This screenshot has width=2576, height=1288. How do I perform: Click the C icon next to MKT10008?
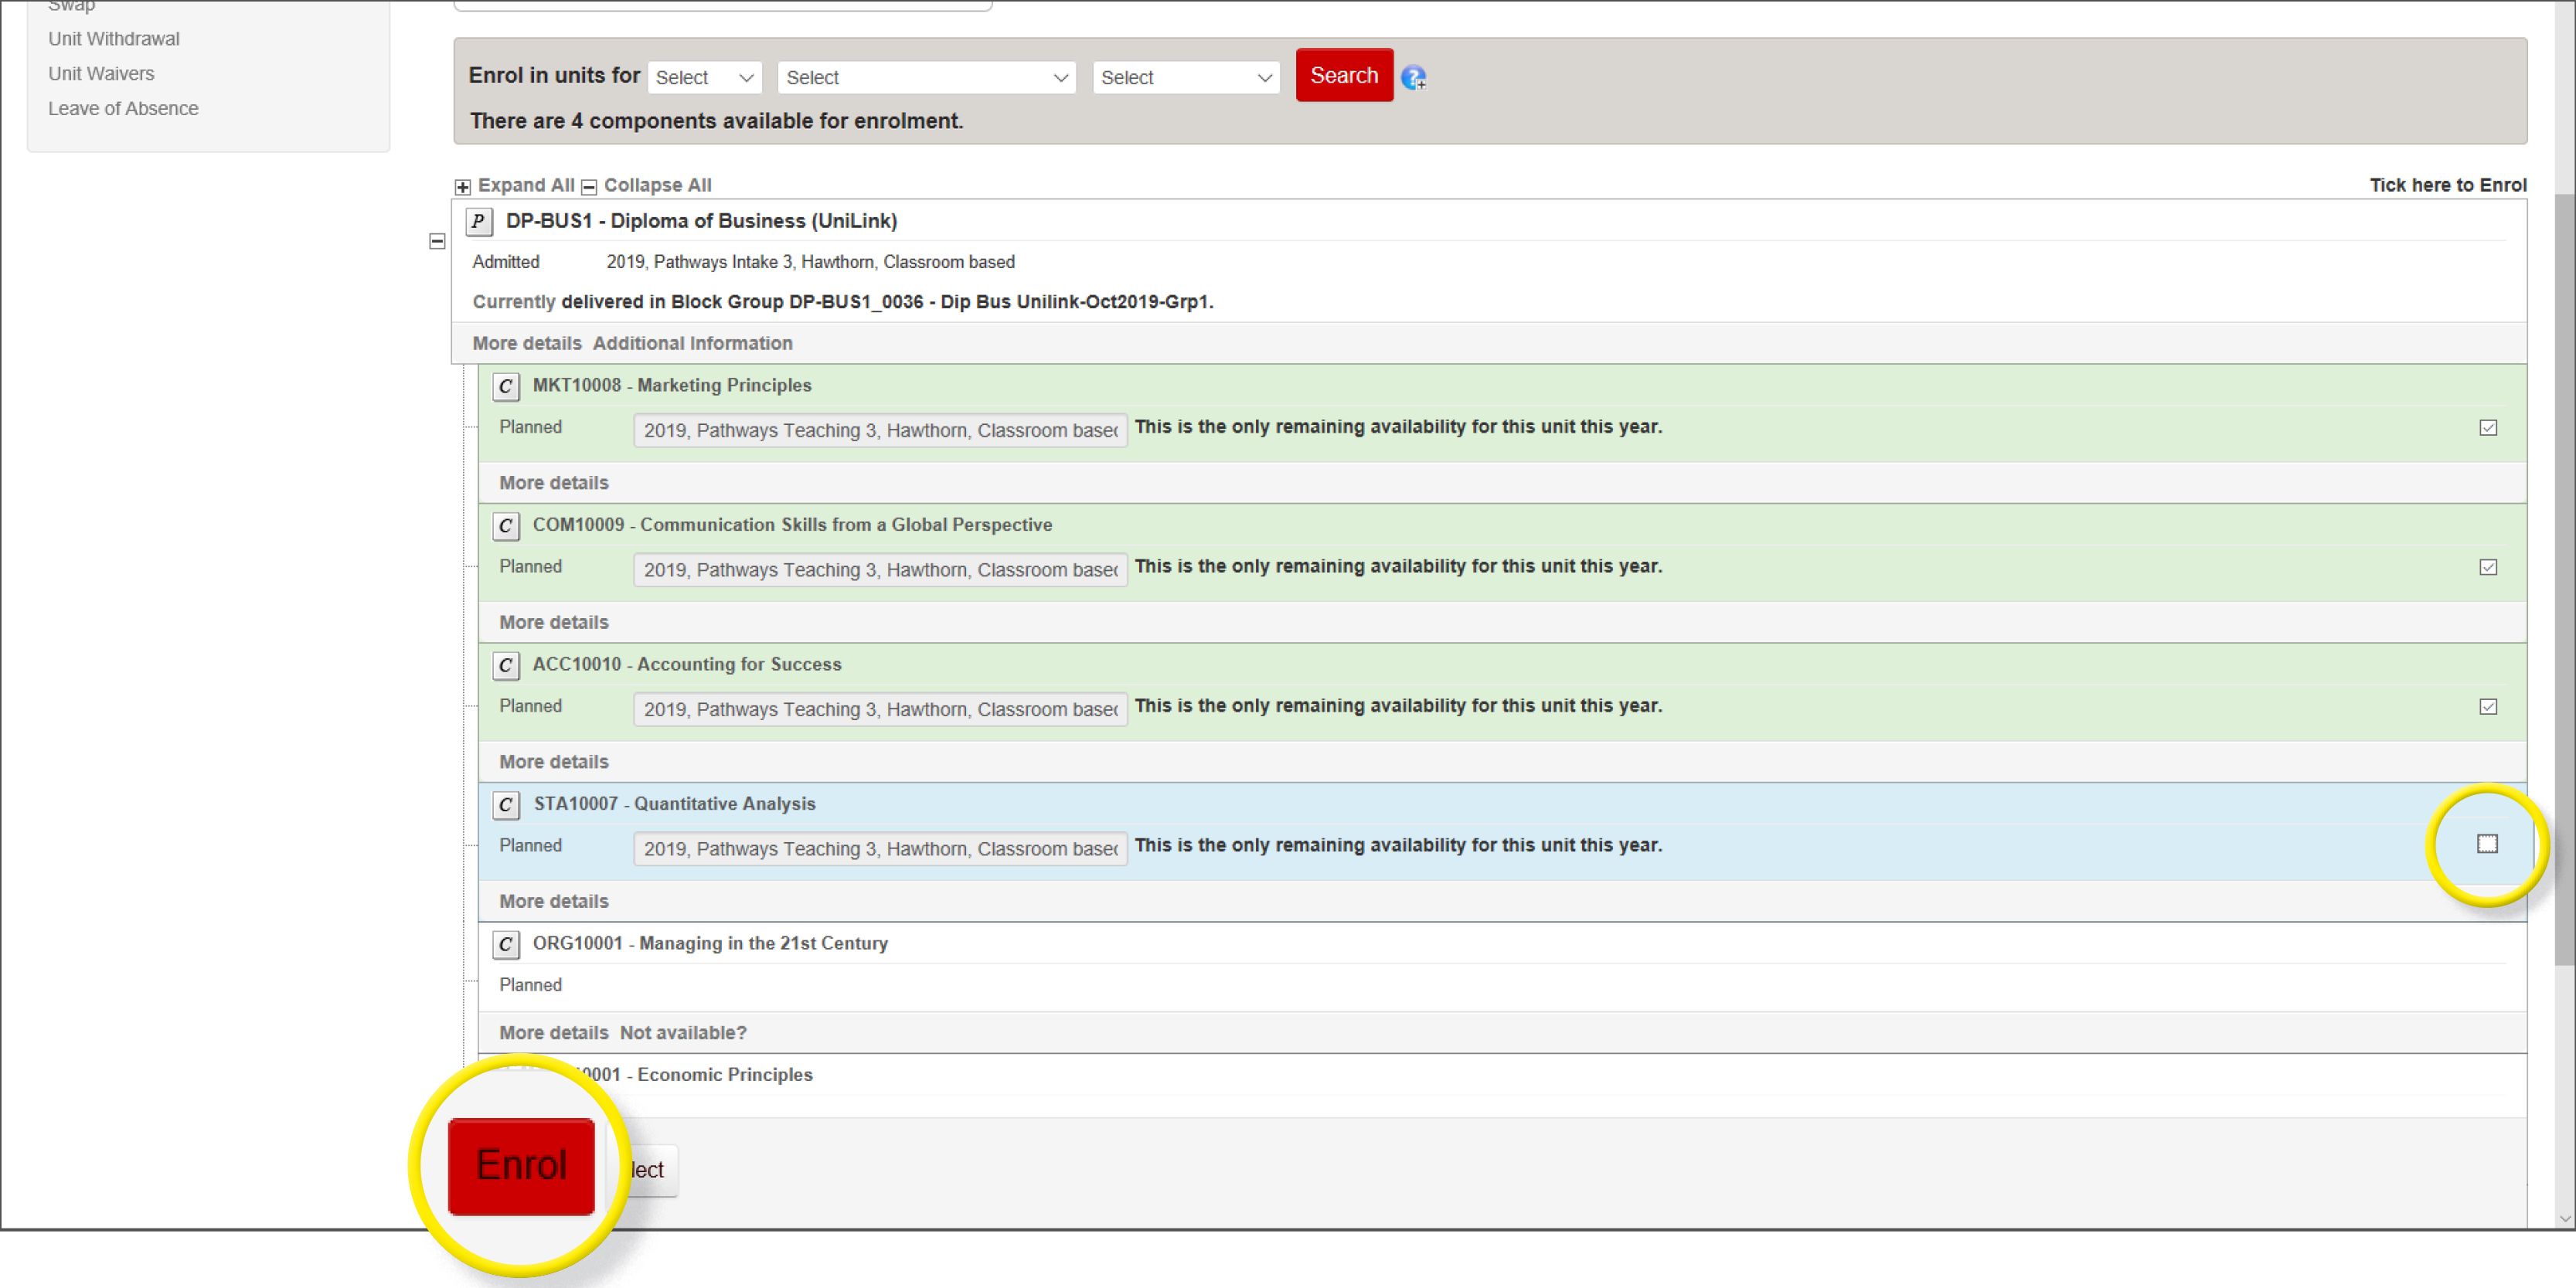pyautogui.click(x=505, y=386)
